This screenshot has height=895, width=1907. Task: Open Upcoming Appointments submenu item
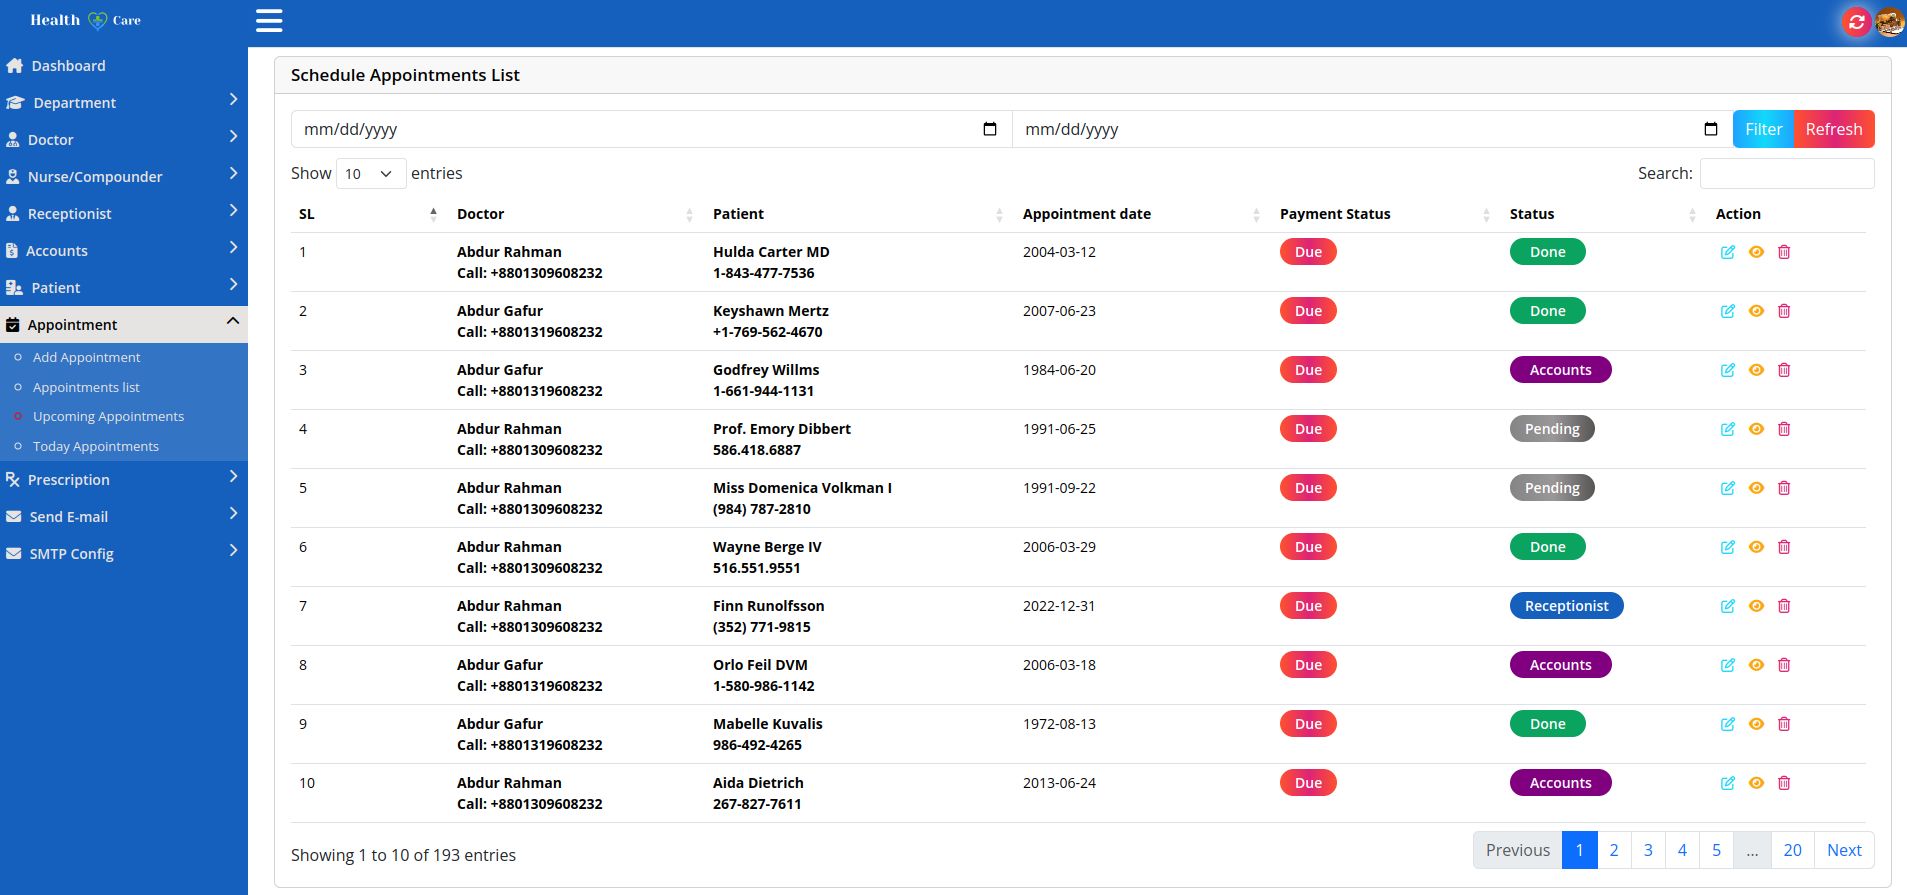(x=108, y=417)
